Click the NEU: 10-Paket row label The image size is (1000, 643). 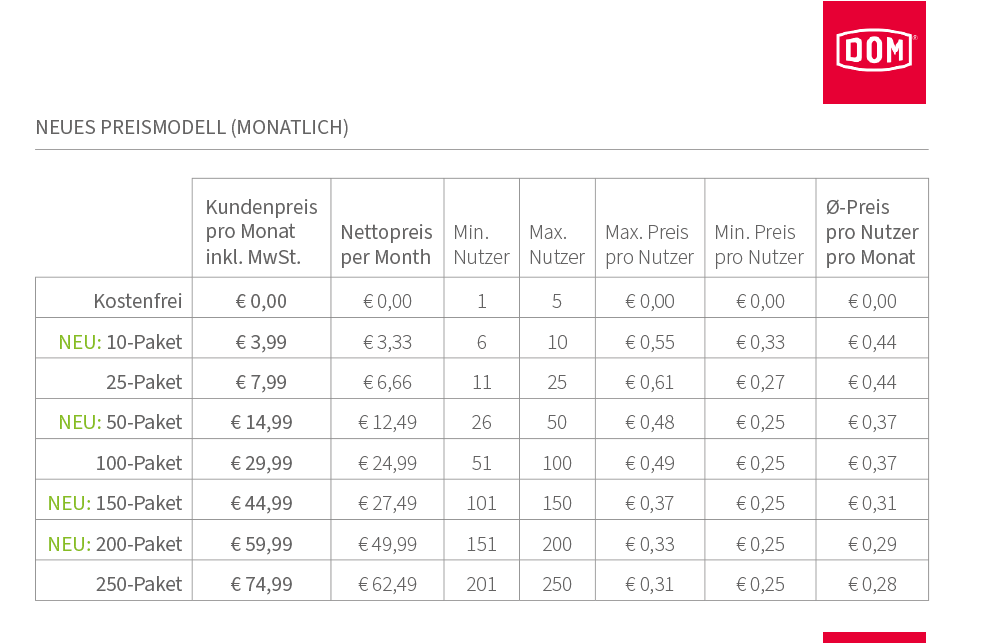tap(121, 342)
